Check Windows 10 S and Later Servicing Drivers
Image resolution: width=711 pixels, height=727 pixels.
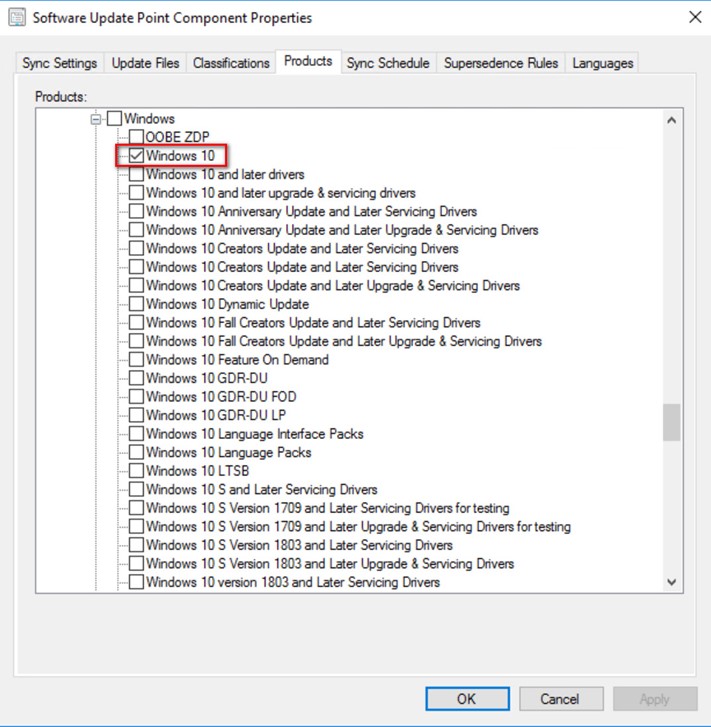[x=136, y=489]
